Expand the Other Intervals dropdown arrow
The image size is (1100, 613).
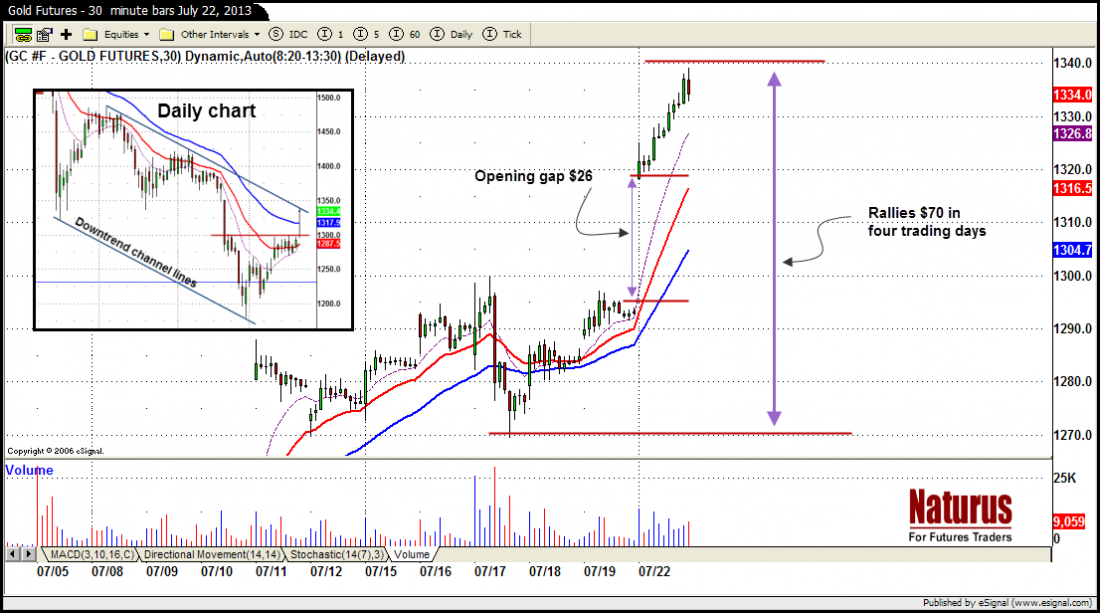(257, 34)
